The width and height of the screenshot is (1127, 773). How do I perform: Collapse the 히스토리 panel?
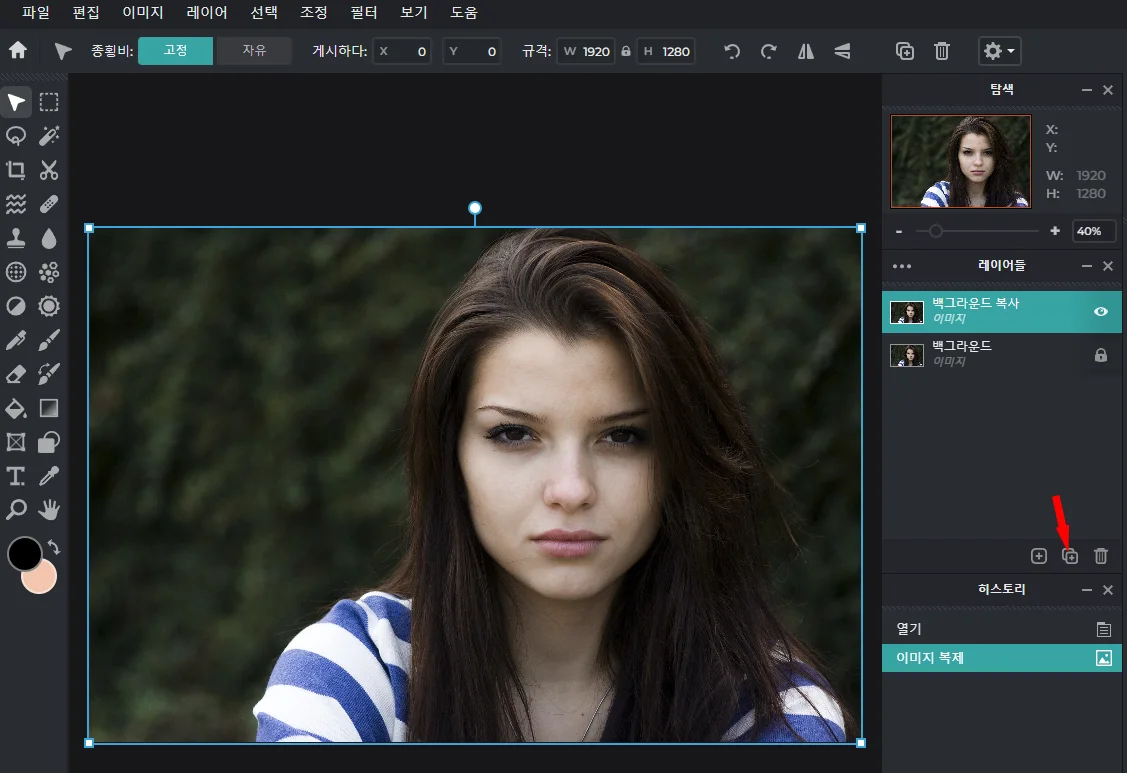[1087, 590]
